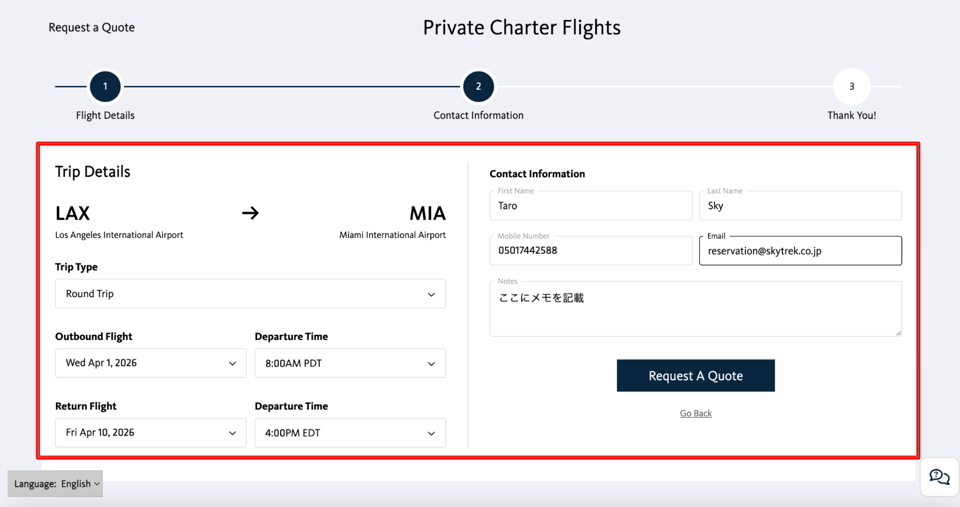Click the Mobile Number field
This screenshot has height=507, width=960.
click(x=590, y=250)
